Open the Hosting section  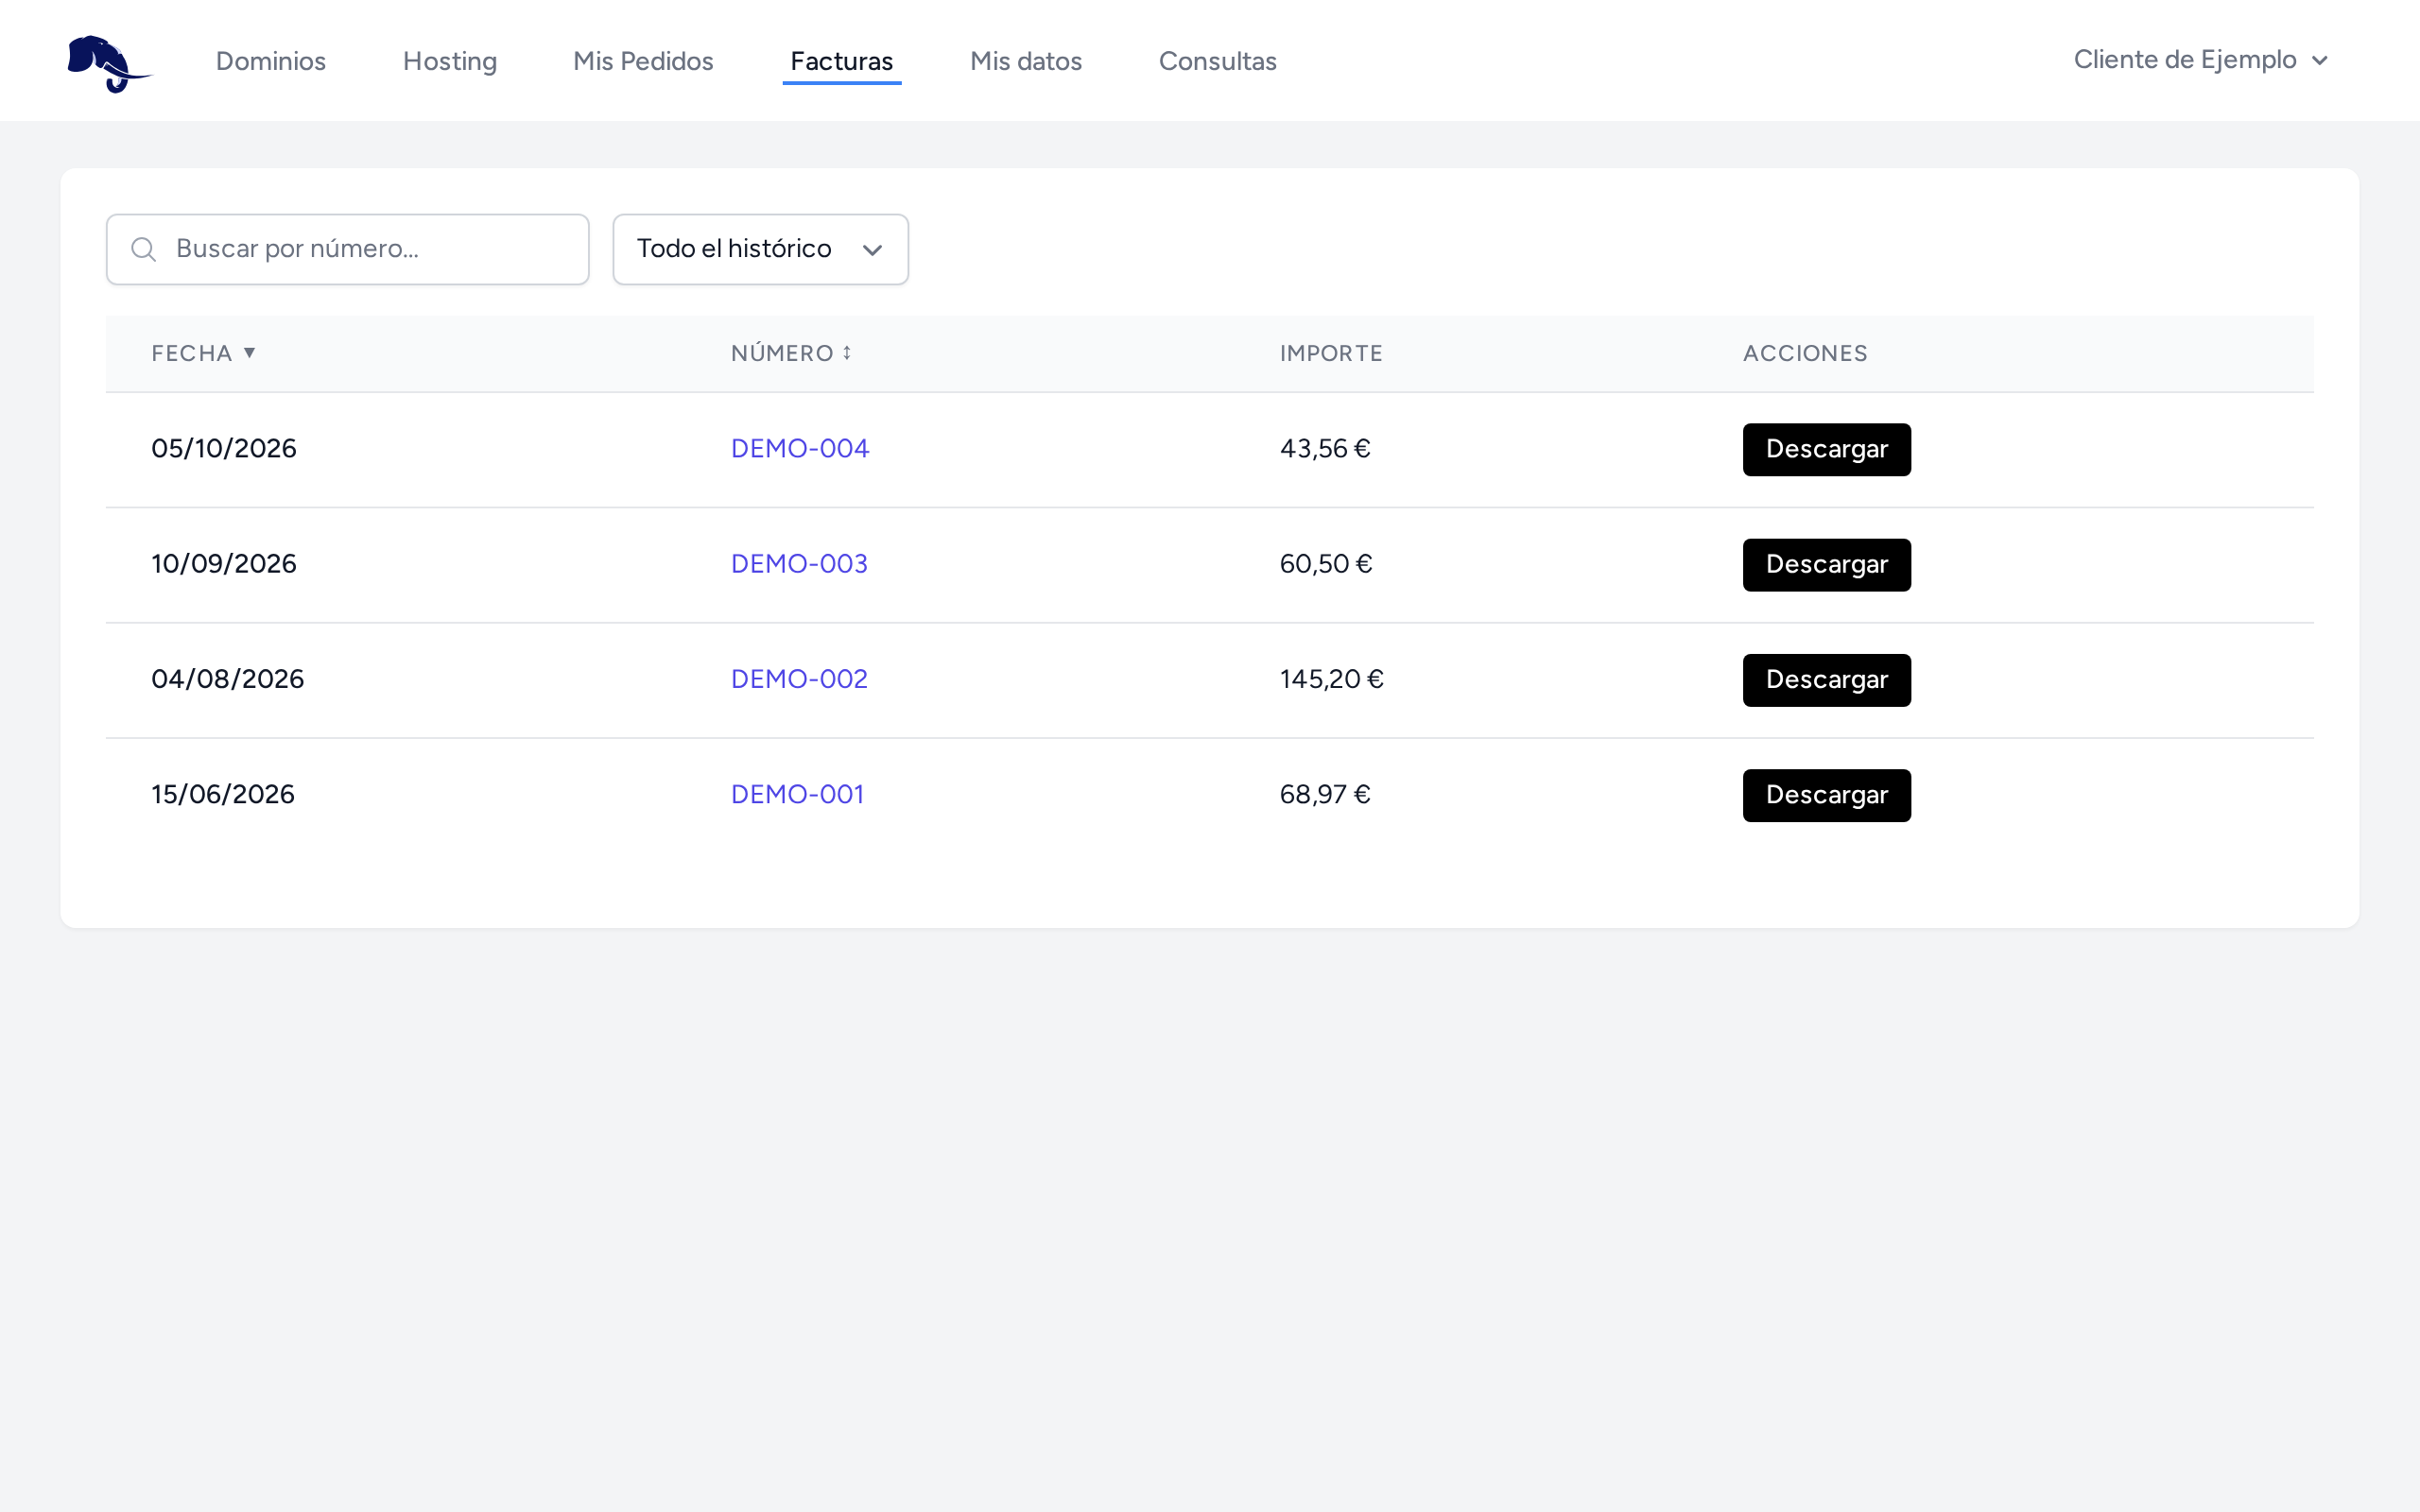tap(450, 61)
